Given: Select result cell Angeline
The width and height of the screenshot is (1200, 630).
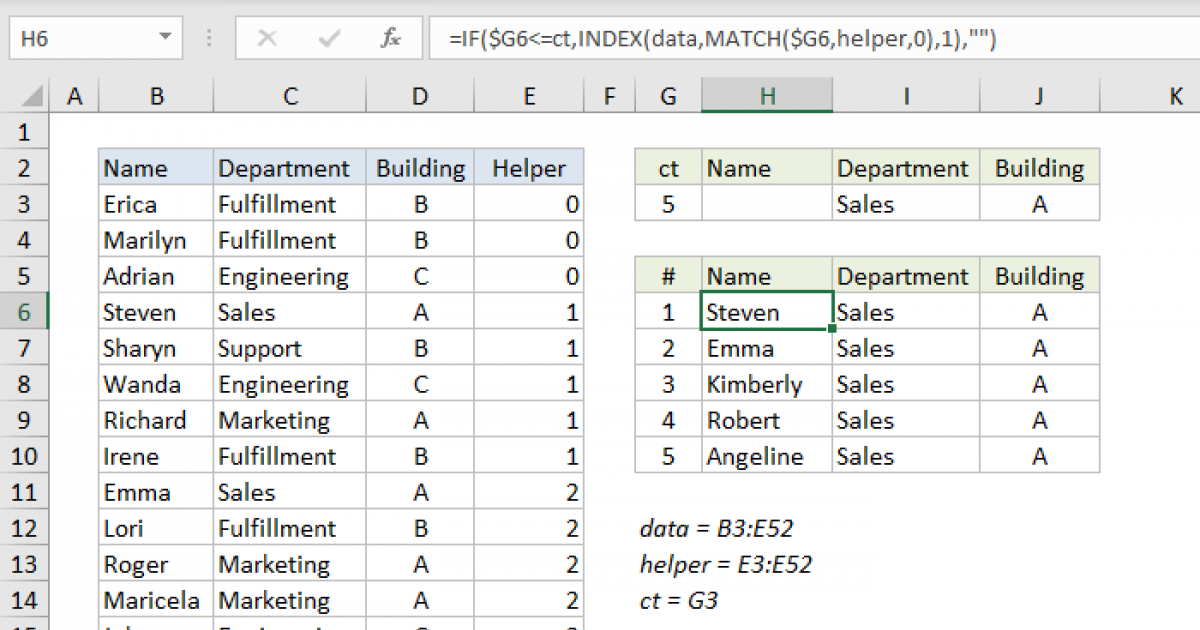Looking at the screenshot, I should [x=767, y=456].
